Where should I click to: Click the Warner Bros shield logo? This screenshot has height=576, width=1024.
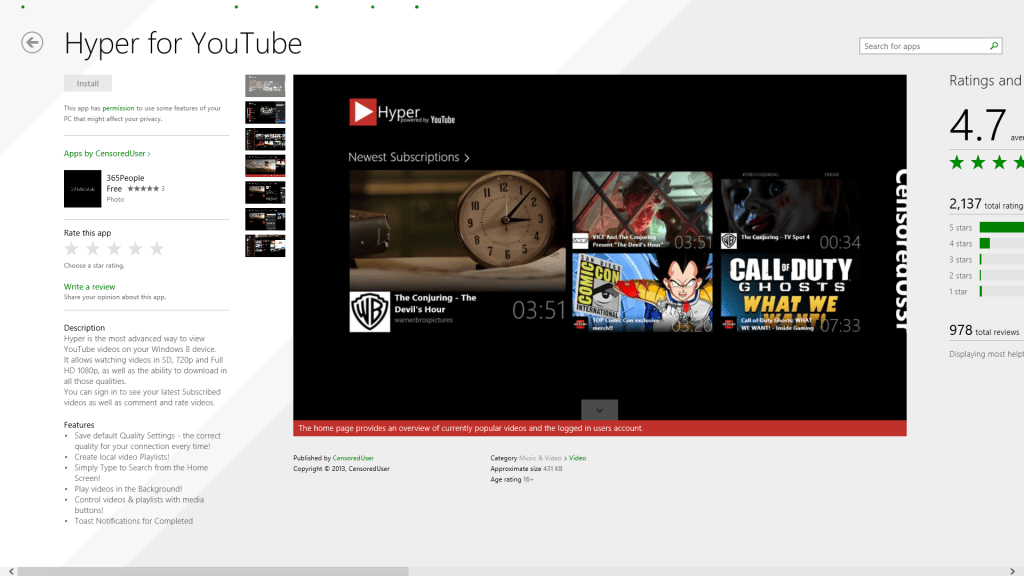click(370, 312)
